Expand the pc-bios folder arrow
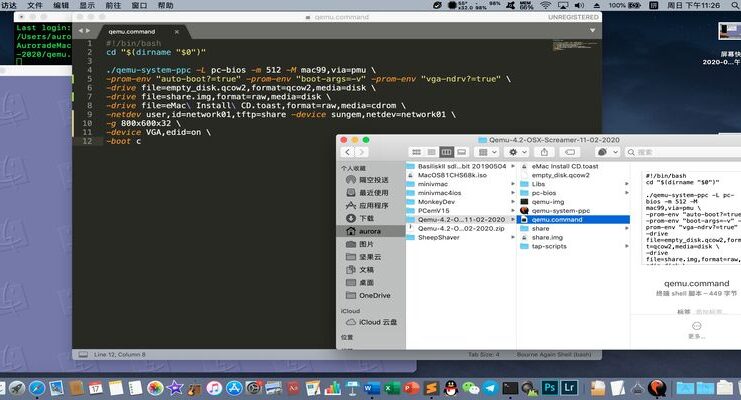Image resolution: width=741 pixels, height=400 pixels. [627, 193]
